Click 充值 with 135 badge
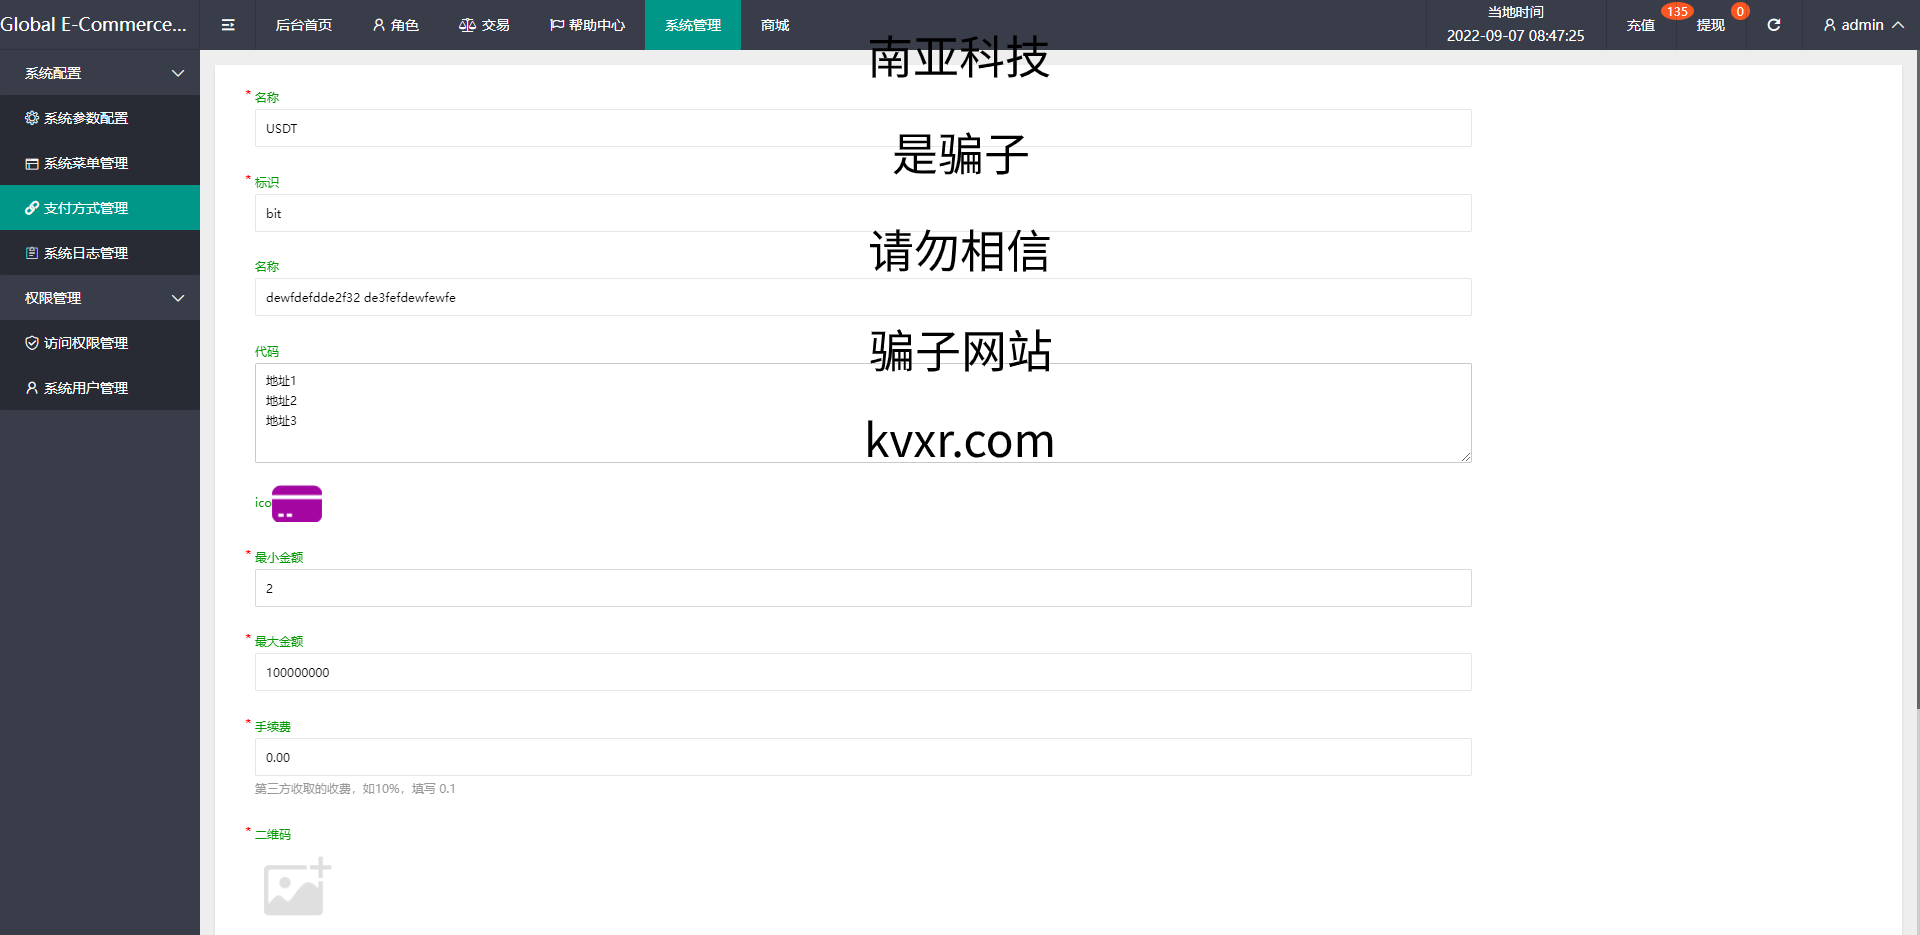The image size is (1920, 935). [x=1641, y=25]
